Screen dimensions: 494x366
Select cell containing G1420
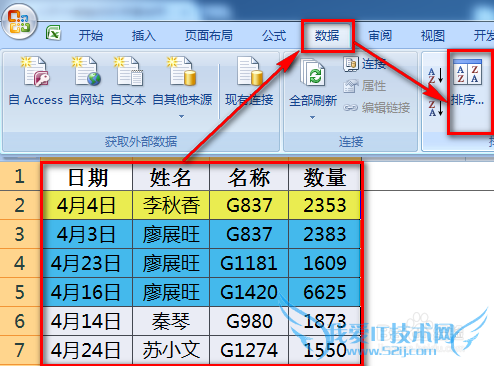(249, 292)
